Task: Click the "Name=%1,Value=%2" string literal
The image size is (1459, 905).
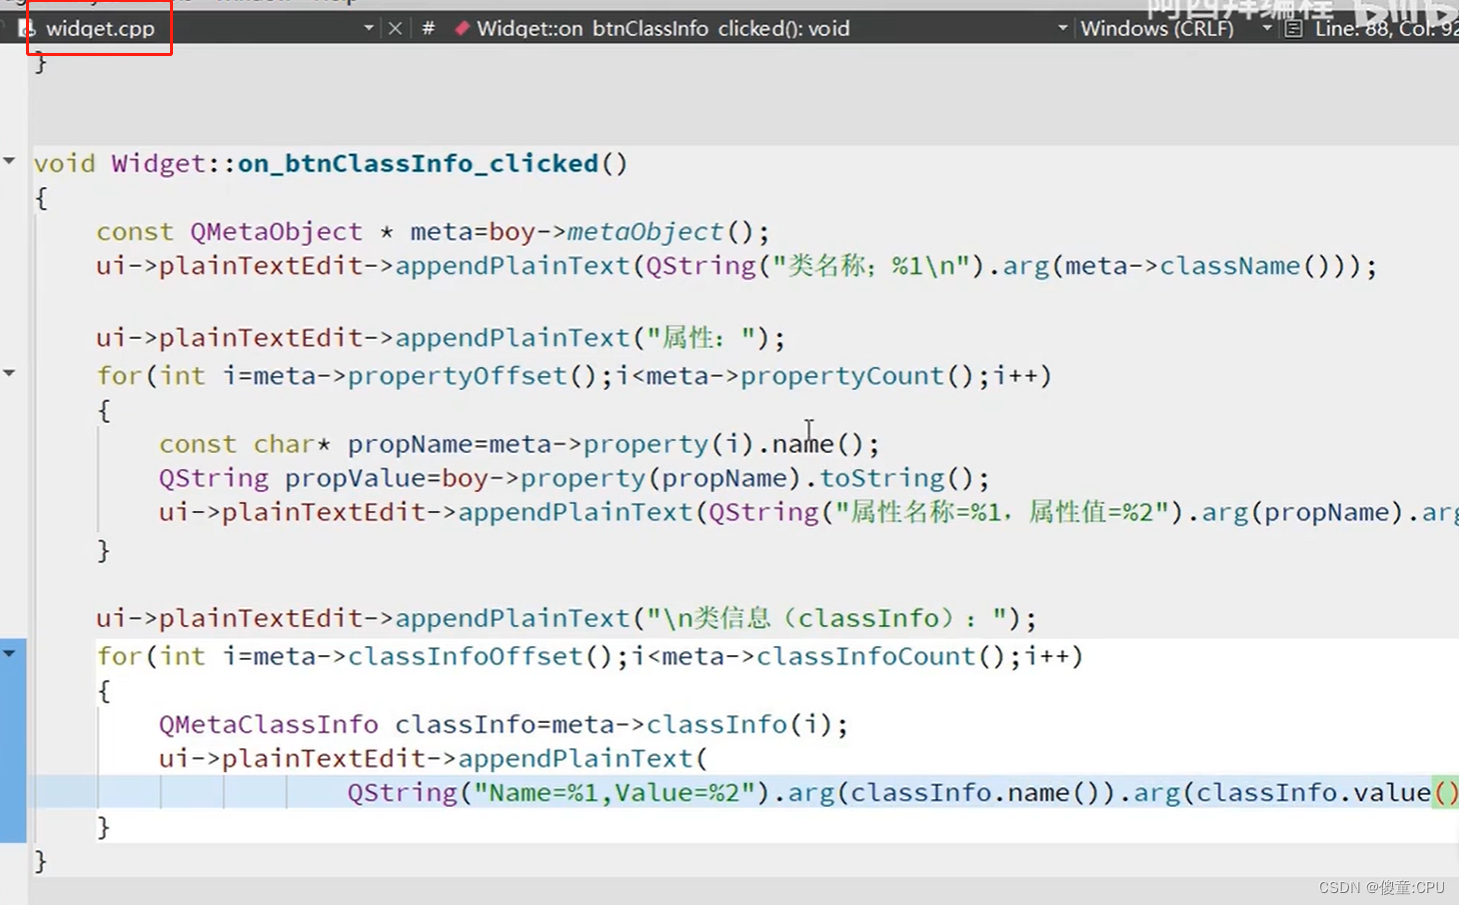Action: point(614,793)
